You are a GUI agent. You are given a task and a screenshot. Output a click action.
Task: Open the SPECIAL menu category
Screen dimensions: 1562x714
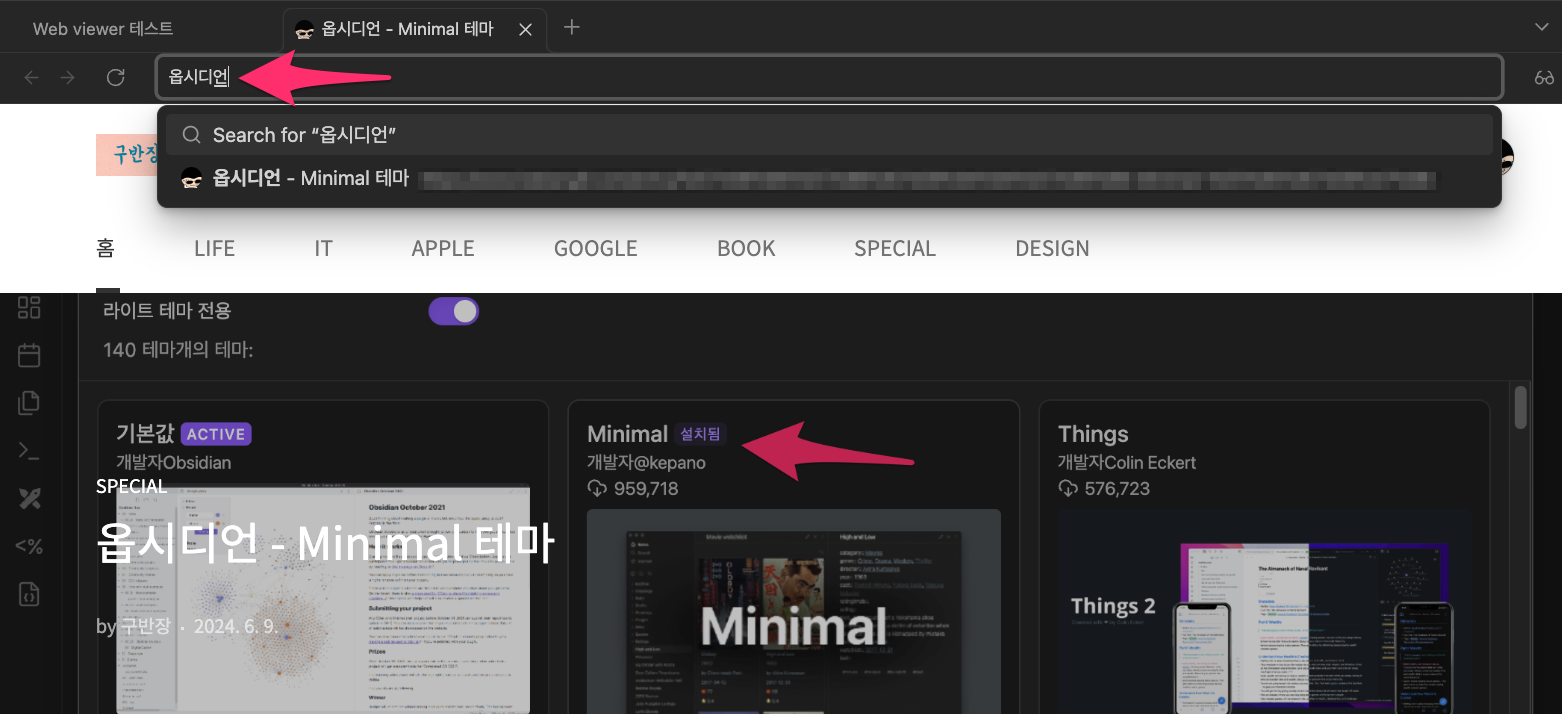pos(895,248)
